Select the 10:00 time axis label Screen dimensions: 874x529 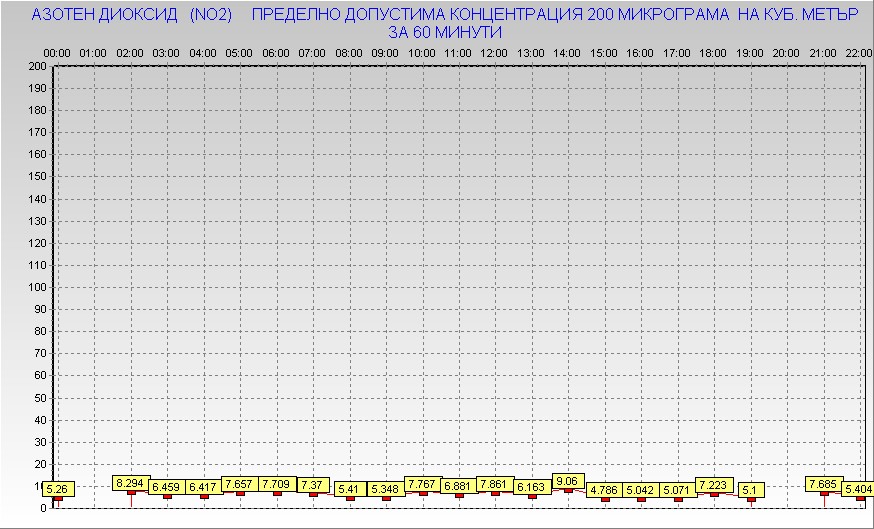click(x=421, y=54)
